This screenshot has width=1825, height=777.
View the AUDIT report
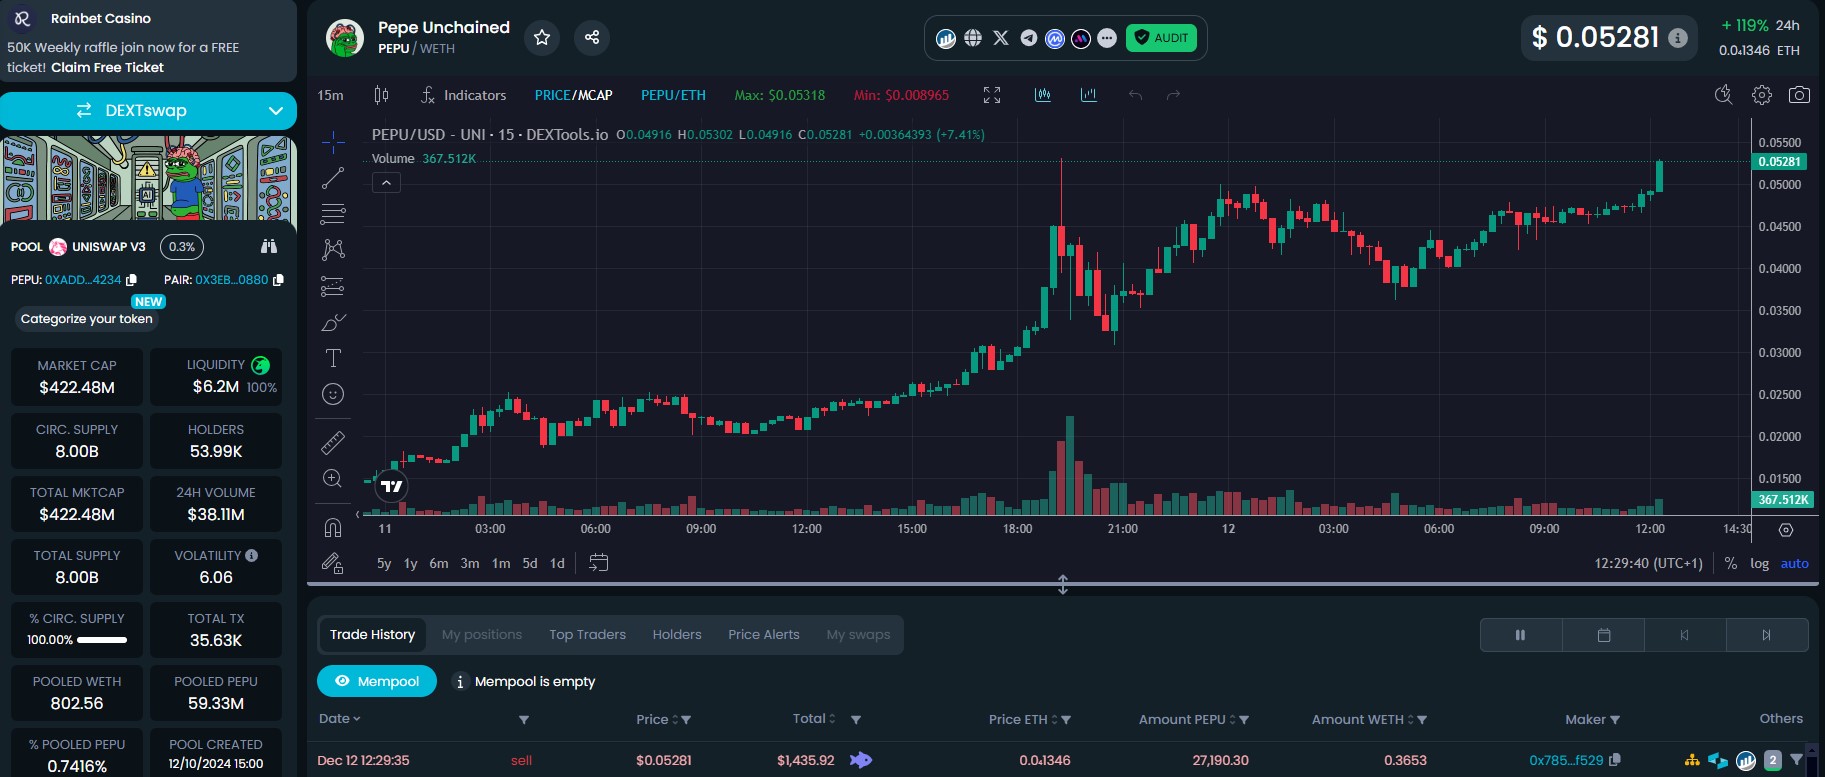pyautogui.click(x=1161, y=38)
